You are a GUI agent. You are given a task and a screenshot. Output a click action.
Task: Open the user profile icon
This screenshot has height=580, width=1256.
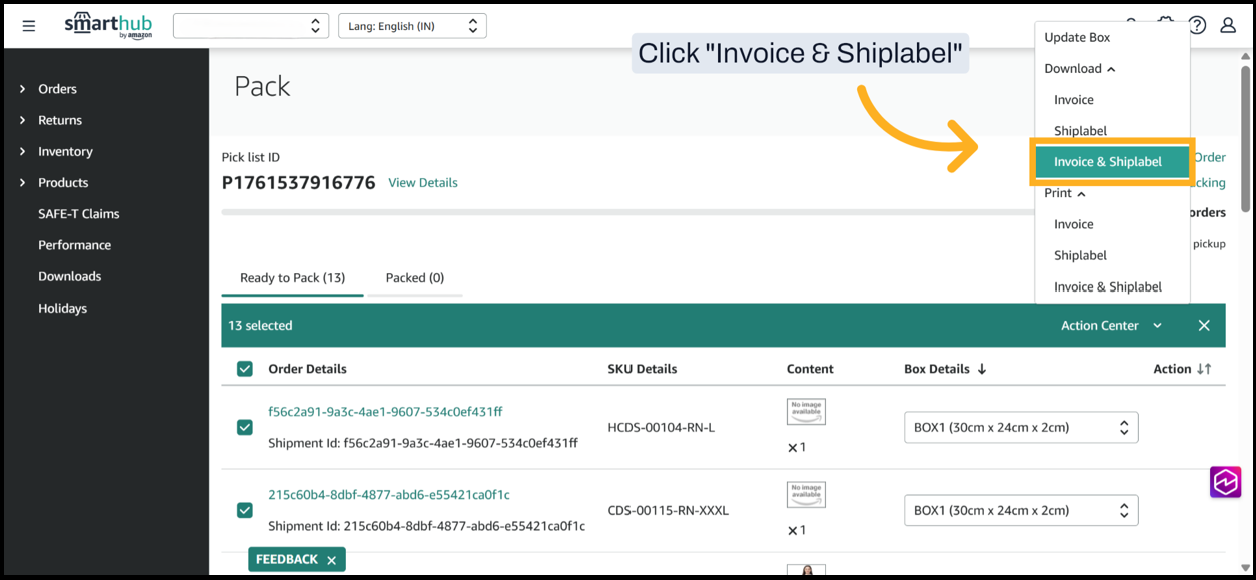coord(1228,26)
